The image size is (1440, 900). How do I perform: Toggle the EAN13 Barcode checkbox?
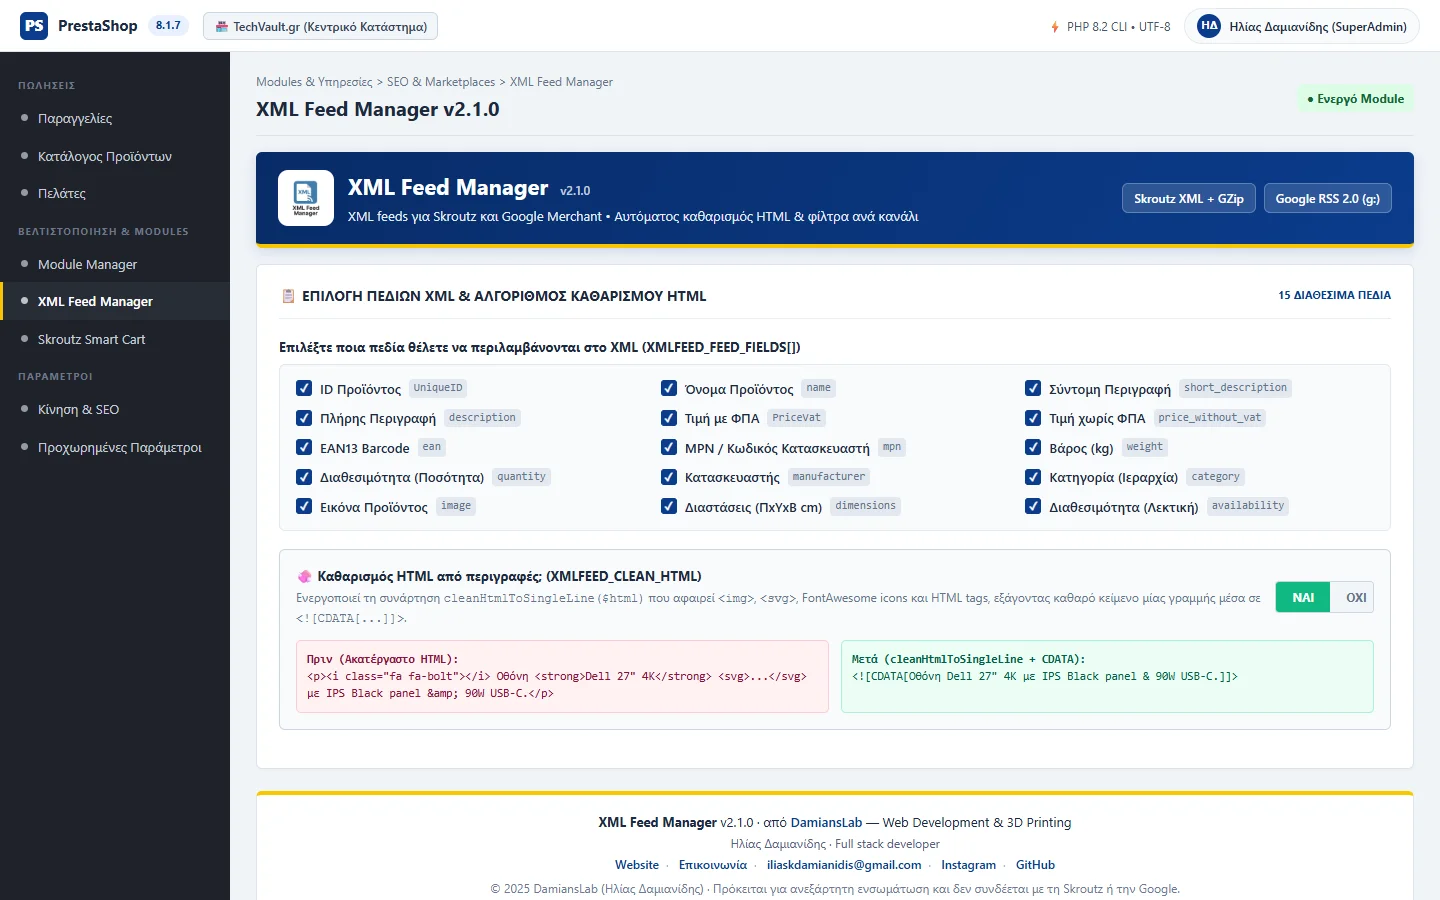(x=304, y=448)
